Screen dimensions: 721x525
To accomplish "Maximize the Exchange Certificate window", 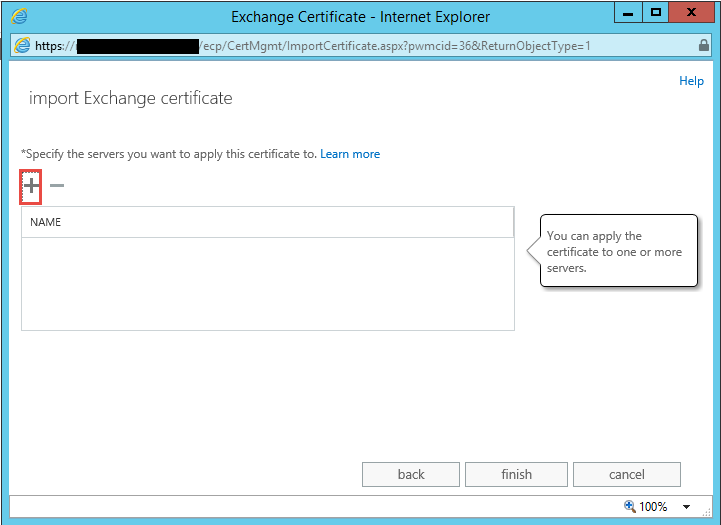I will coord(656,12).
